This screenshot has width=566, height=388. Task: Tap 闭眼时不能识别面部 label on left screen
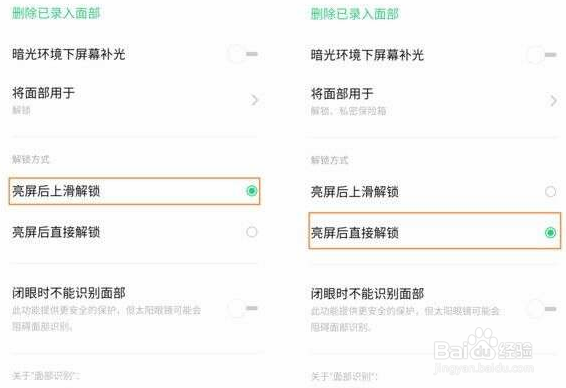69,292
